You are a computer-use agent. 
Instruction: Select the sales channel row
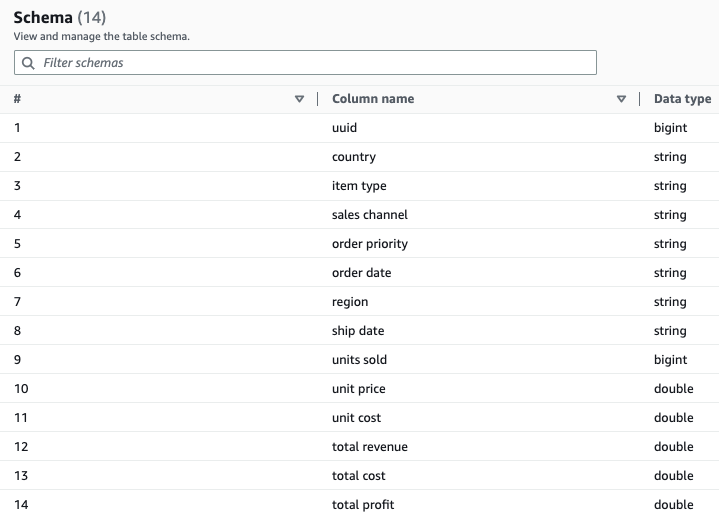tap(360, 215)
